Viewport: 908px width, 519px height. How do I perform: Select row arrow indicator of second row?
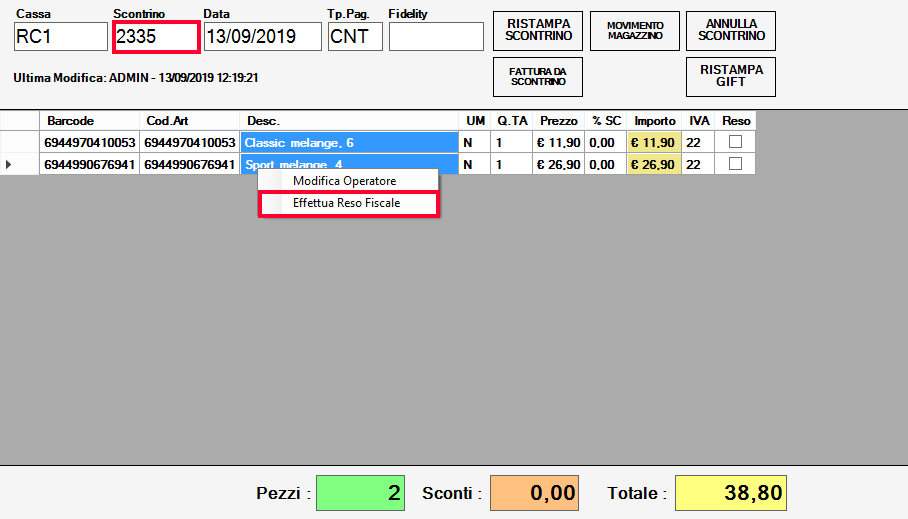(x=10, y=164)
